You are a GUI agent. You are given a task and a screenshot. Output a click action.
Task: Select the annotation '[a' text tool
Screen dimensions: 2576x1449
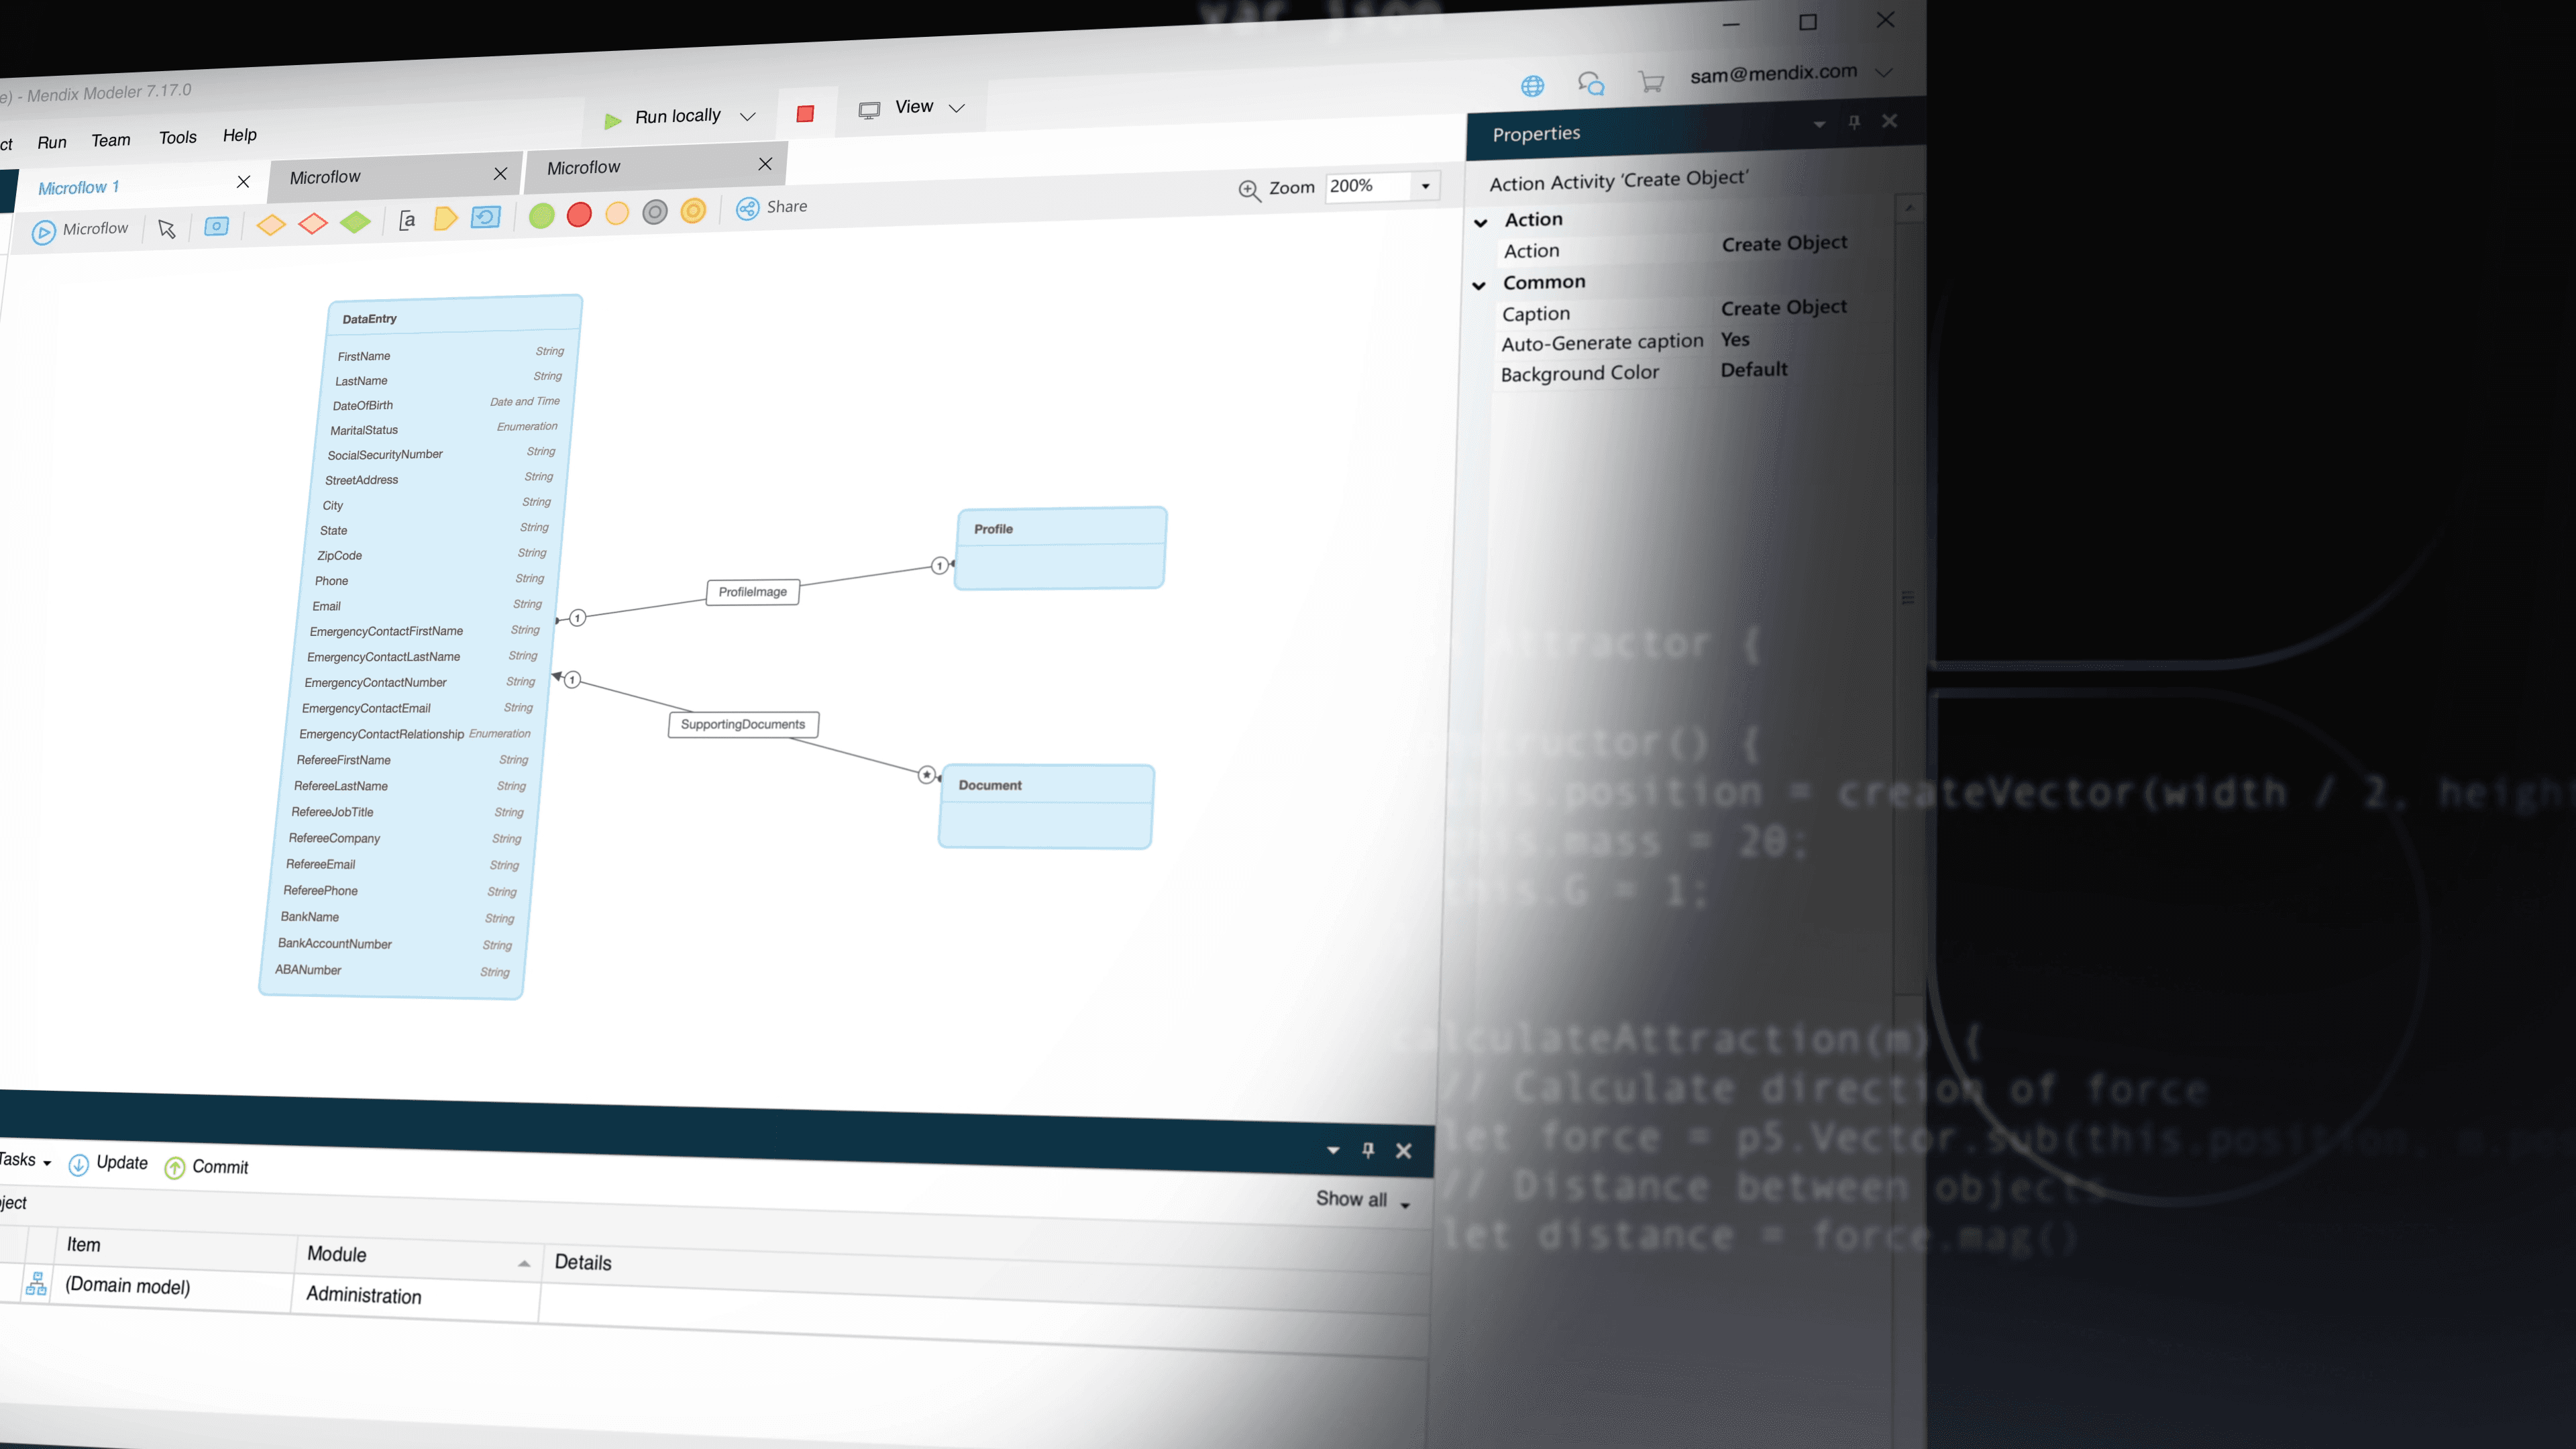click(407, 220)
